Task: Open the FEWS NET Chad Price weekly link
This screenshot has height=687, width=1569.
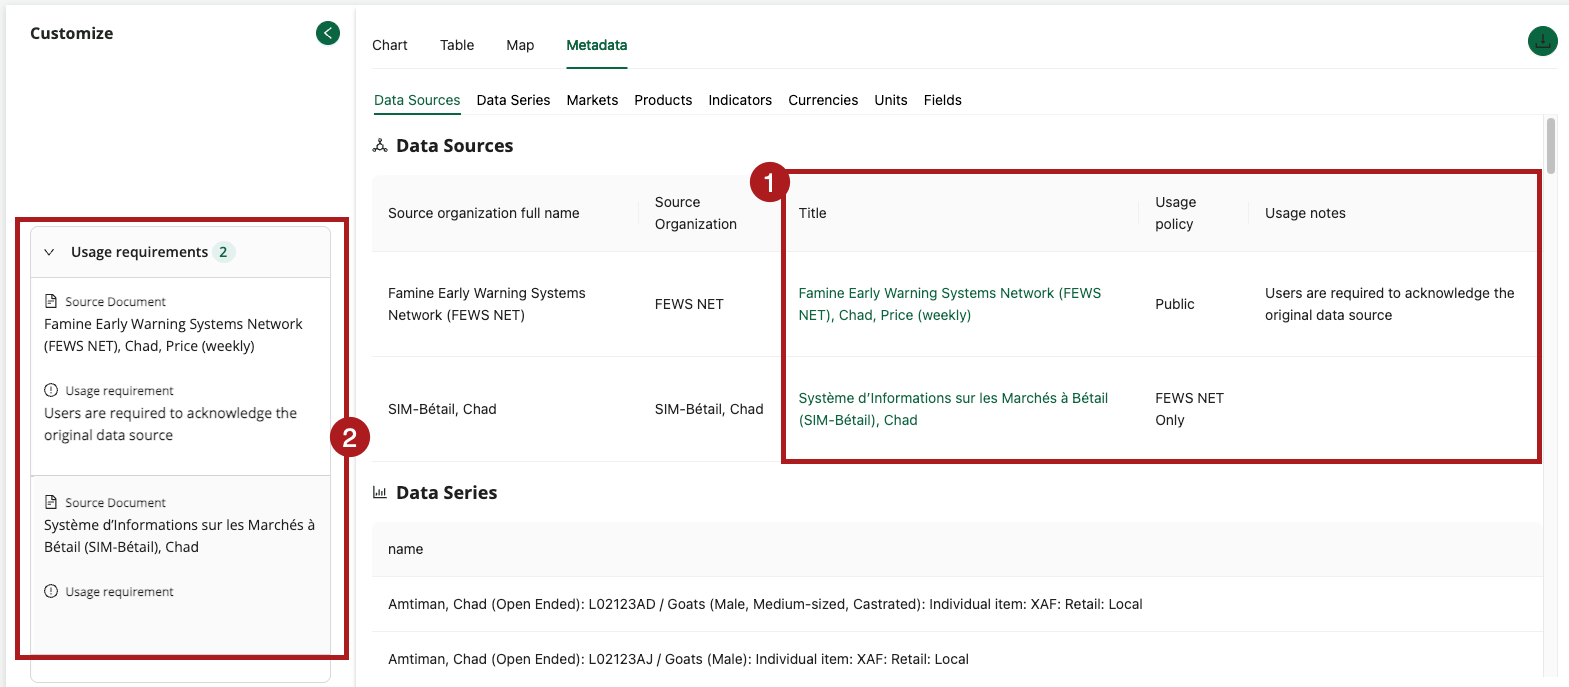Action: pyautogui.click(x=950, y=304)
